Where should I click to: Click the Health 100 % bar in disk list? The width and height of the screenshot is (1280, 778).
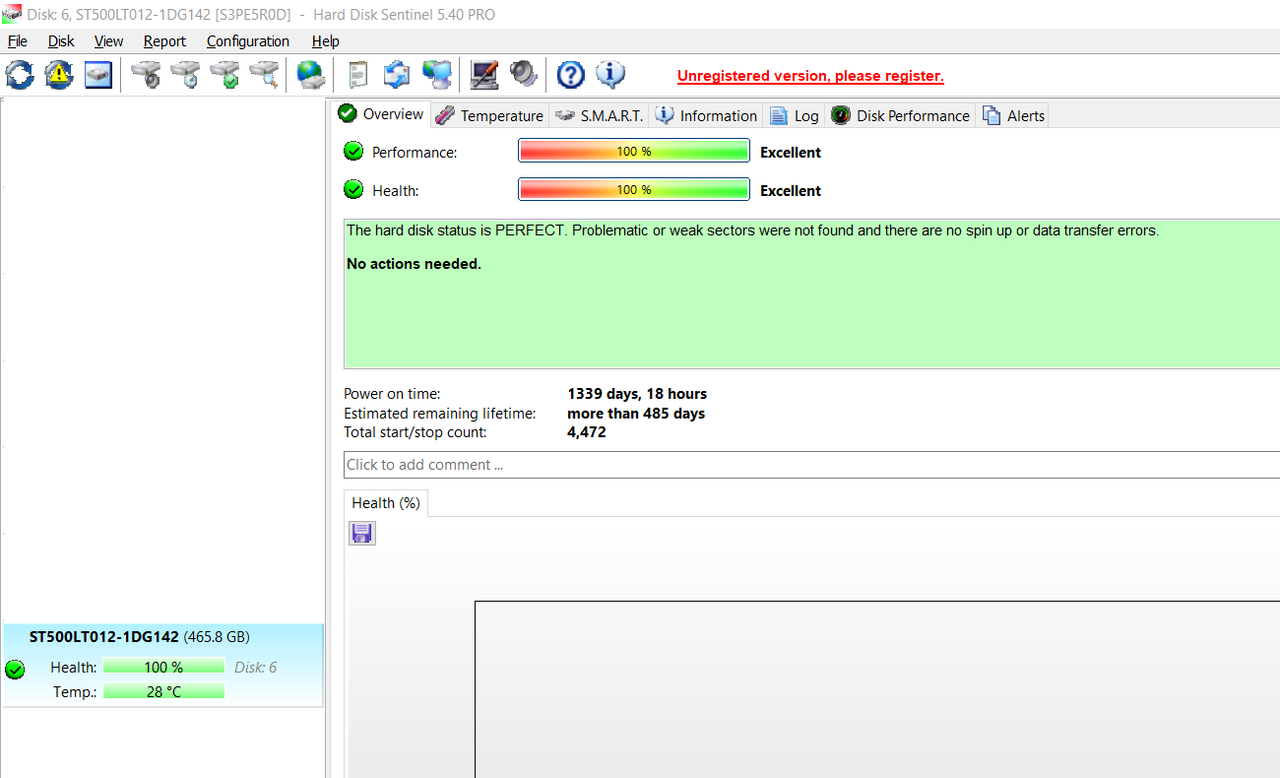coord(163,667)
